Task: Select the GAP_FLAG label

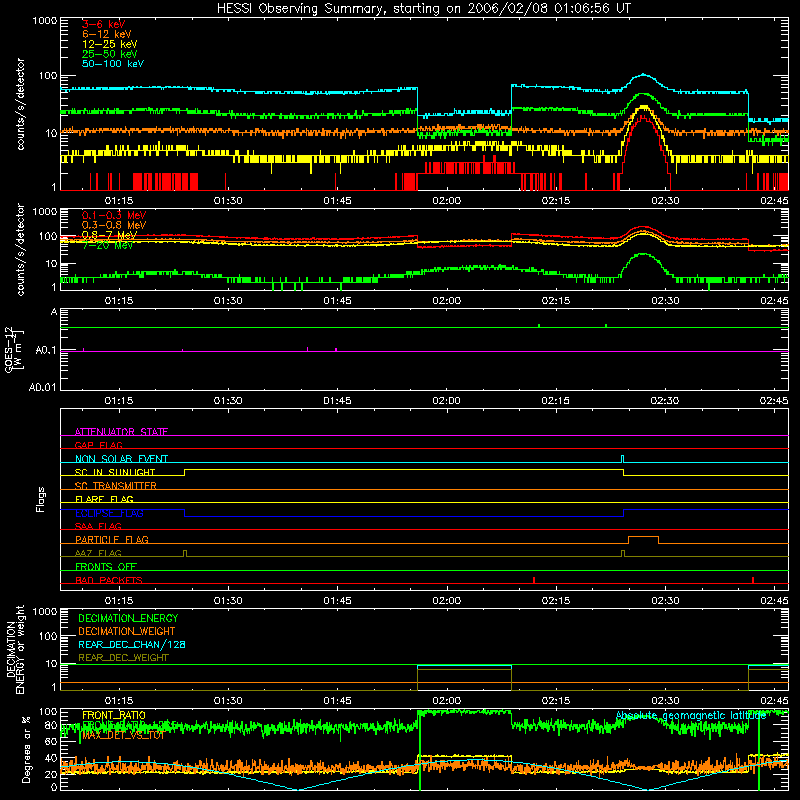Action: point(98,445)
